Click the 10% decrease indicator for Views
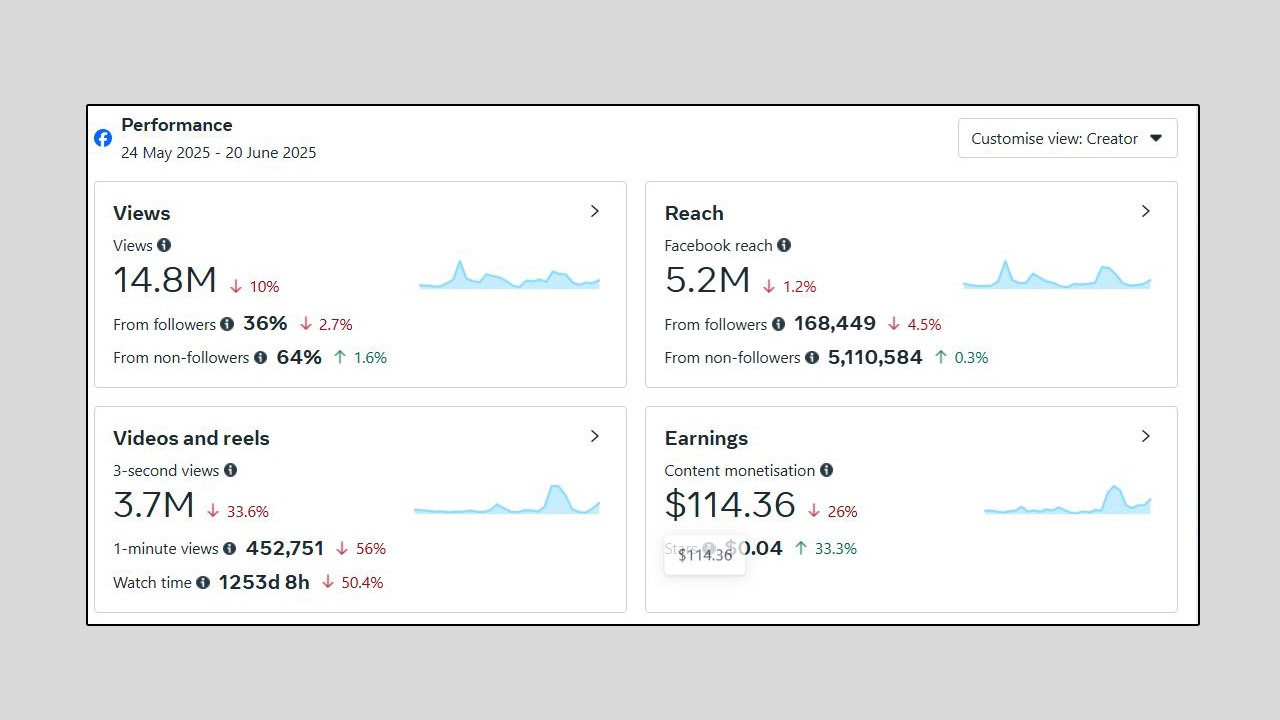1280x720 pixels. [x=254, y=287]
